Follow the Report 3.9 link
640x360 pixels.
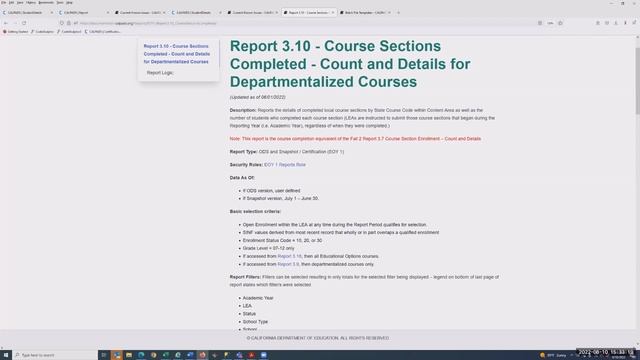coord(288,264)
